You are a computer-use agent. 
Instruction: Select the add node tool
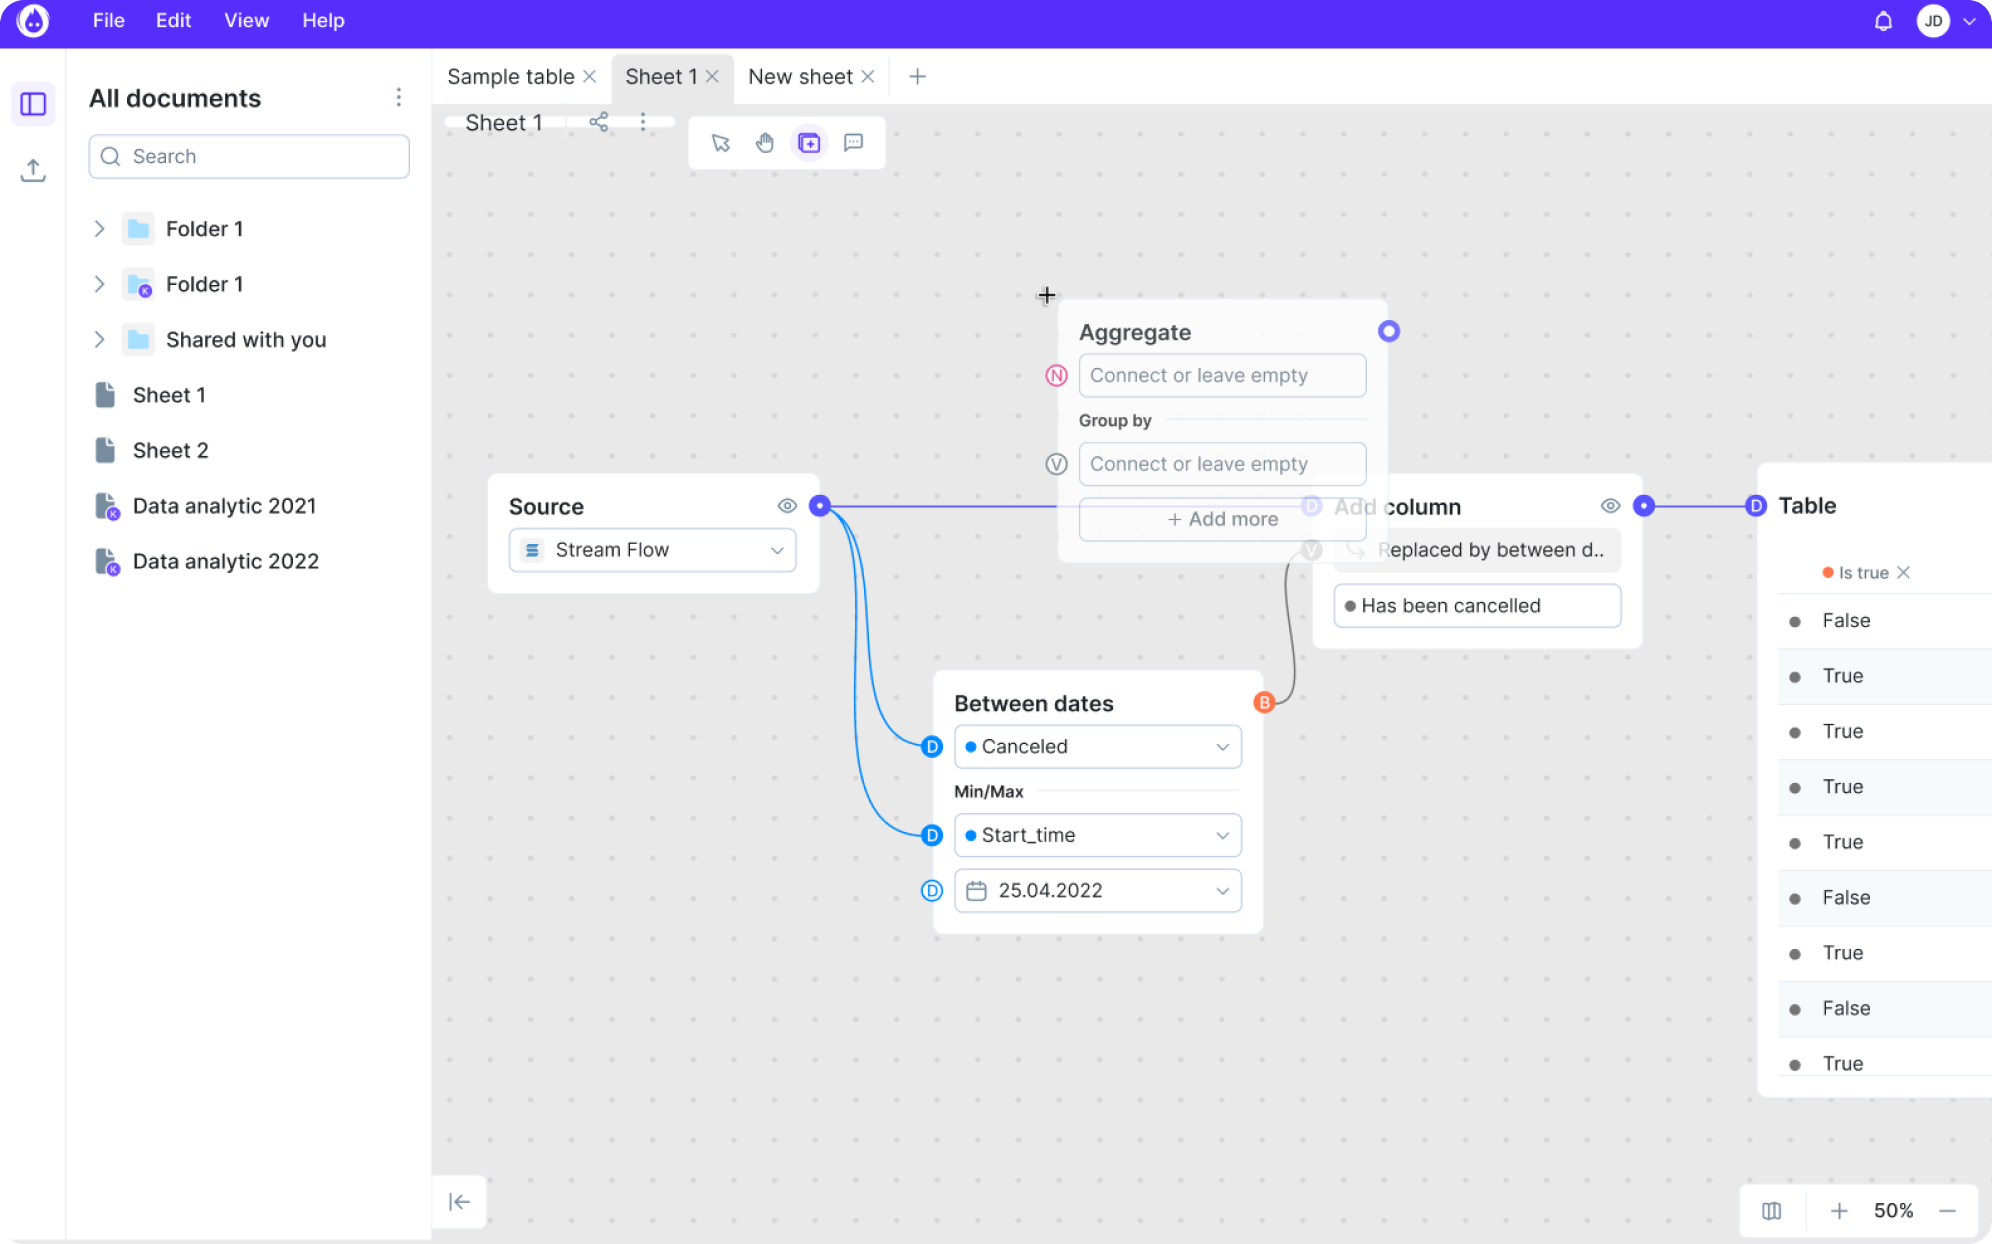point(809,143)
